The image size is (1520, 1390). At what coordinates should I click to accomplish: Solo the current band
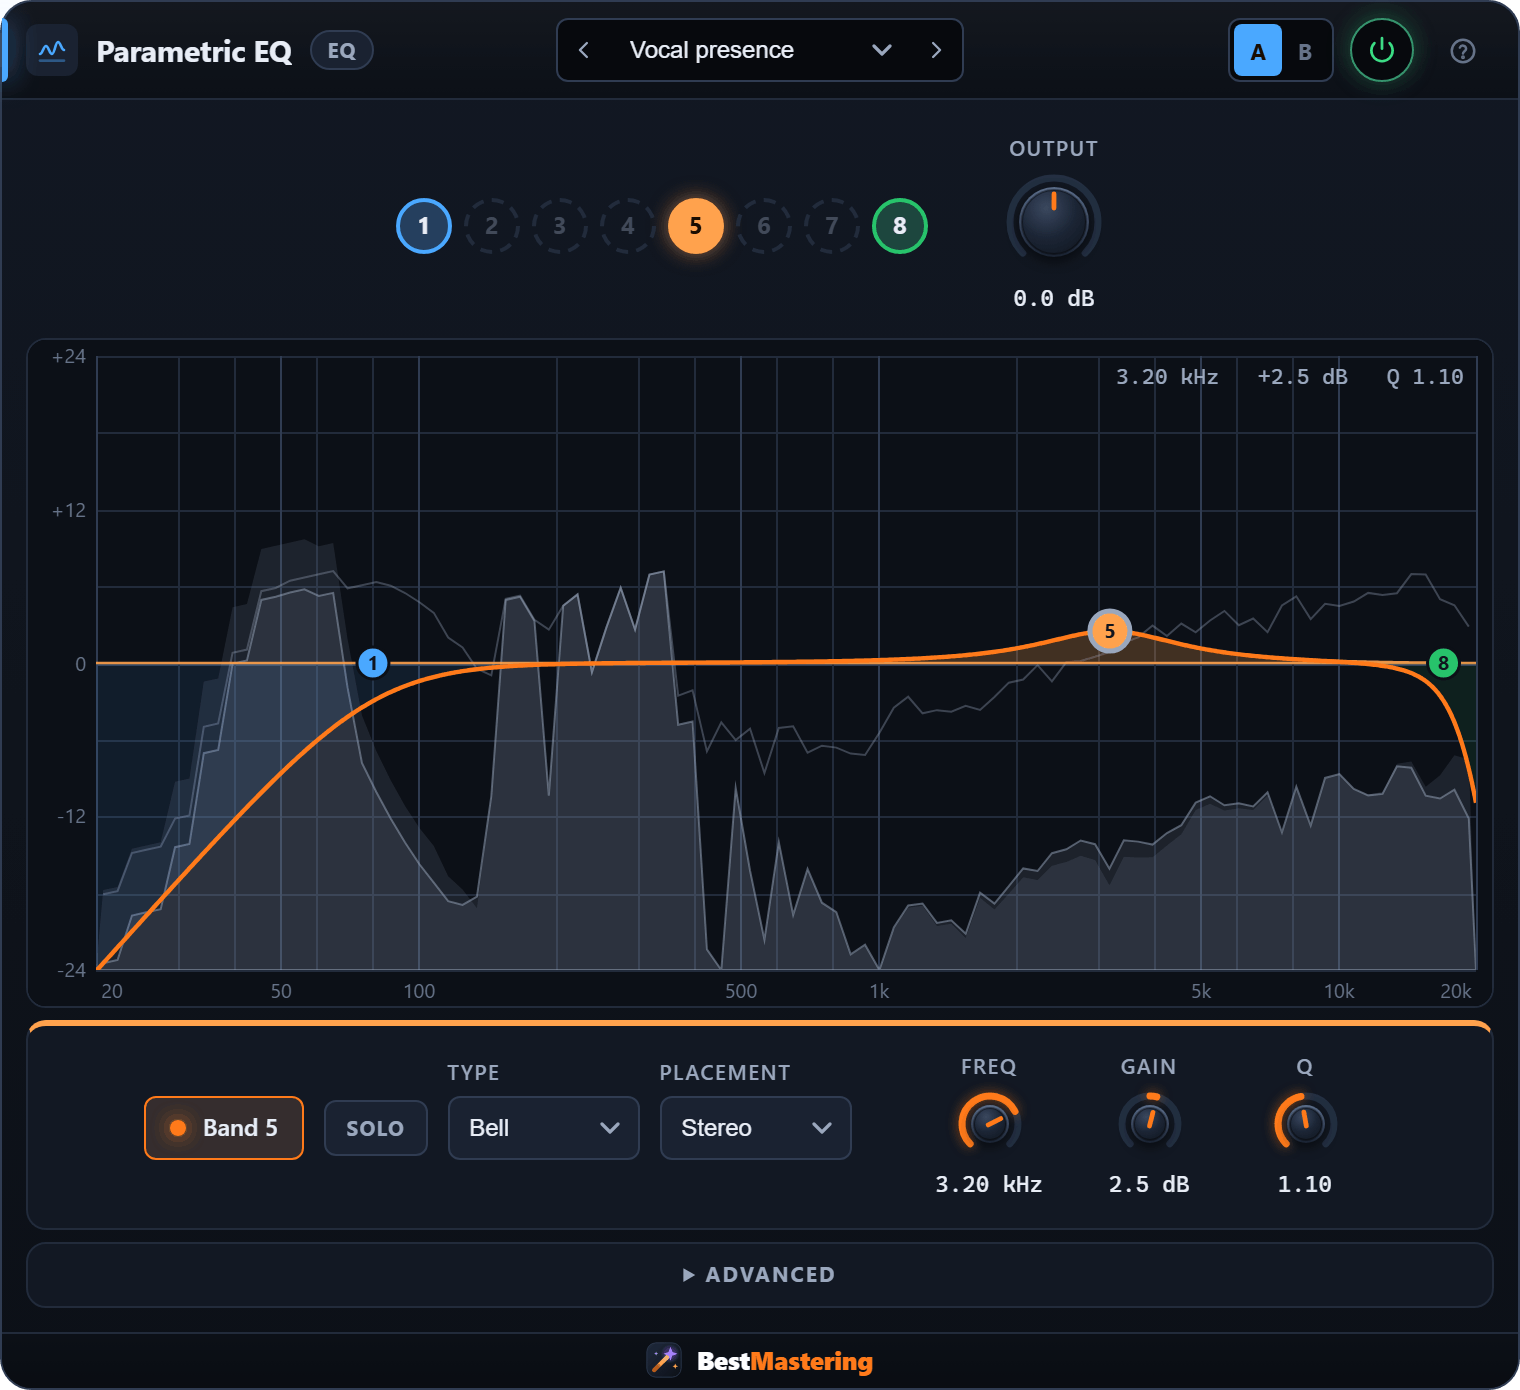tap(376, 1128)
